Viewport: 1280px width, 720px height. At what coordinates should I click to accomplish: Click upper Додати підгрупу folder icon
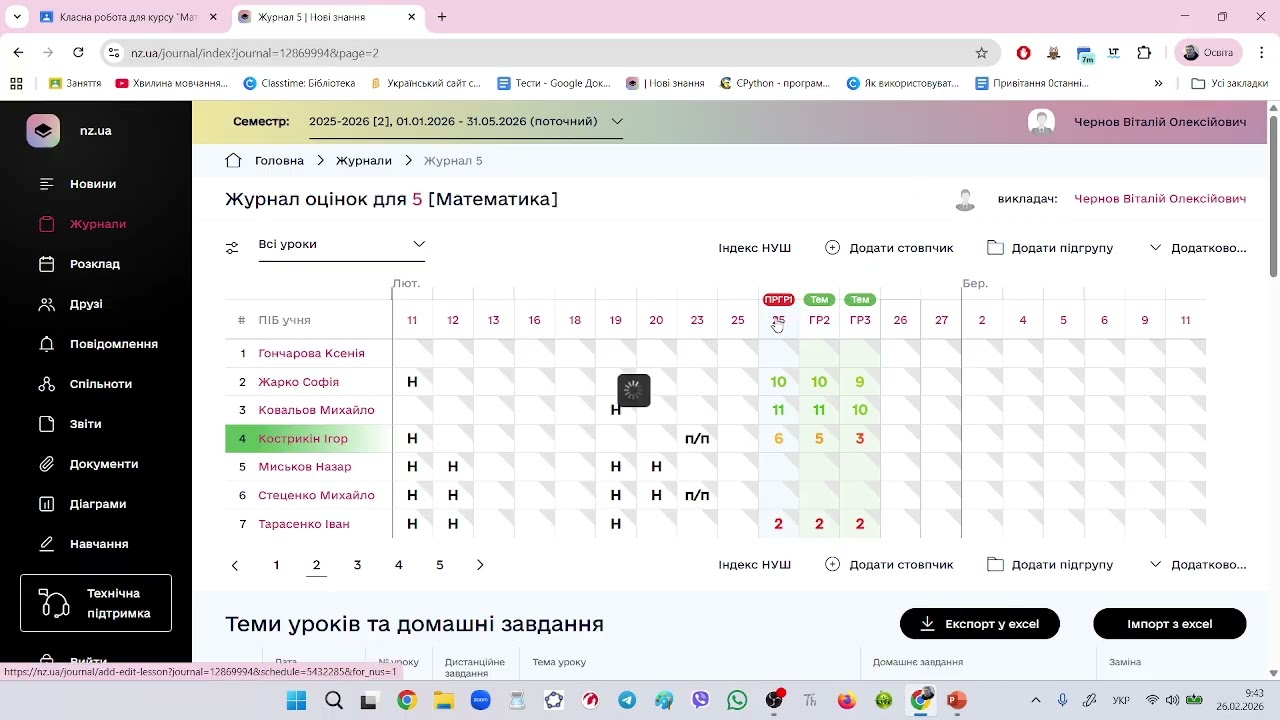(995, 248)
